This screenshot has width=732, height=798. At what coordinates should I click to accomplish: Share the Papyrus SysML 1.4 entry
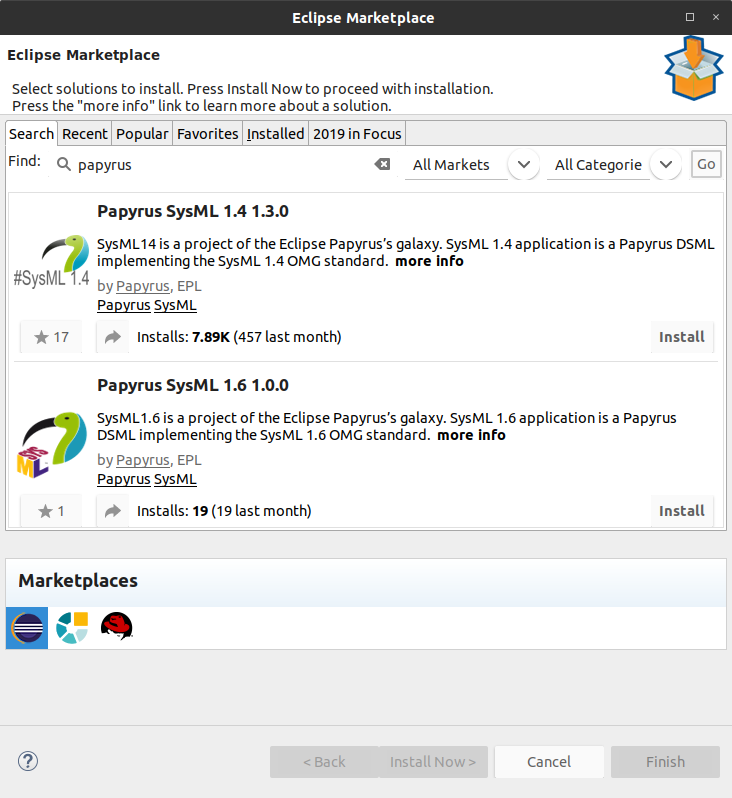tap(112, 337)
